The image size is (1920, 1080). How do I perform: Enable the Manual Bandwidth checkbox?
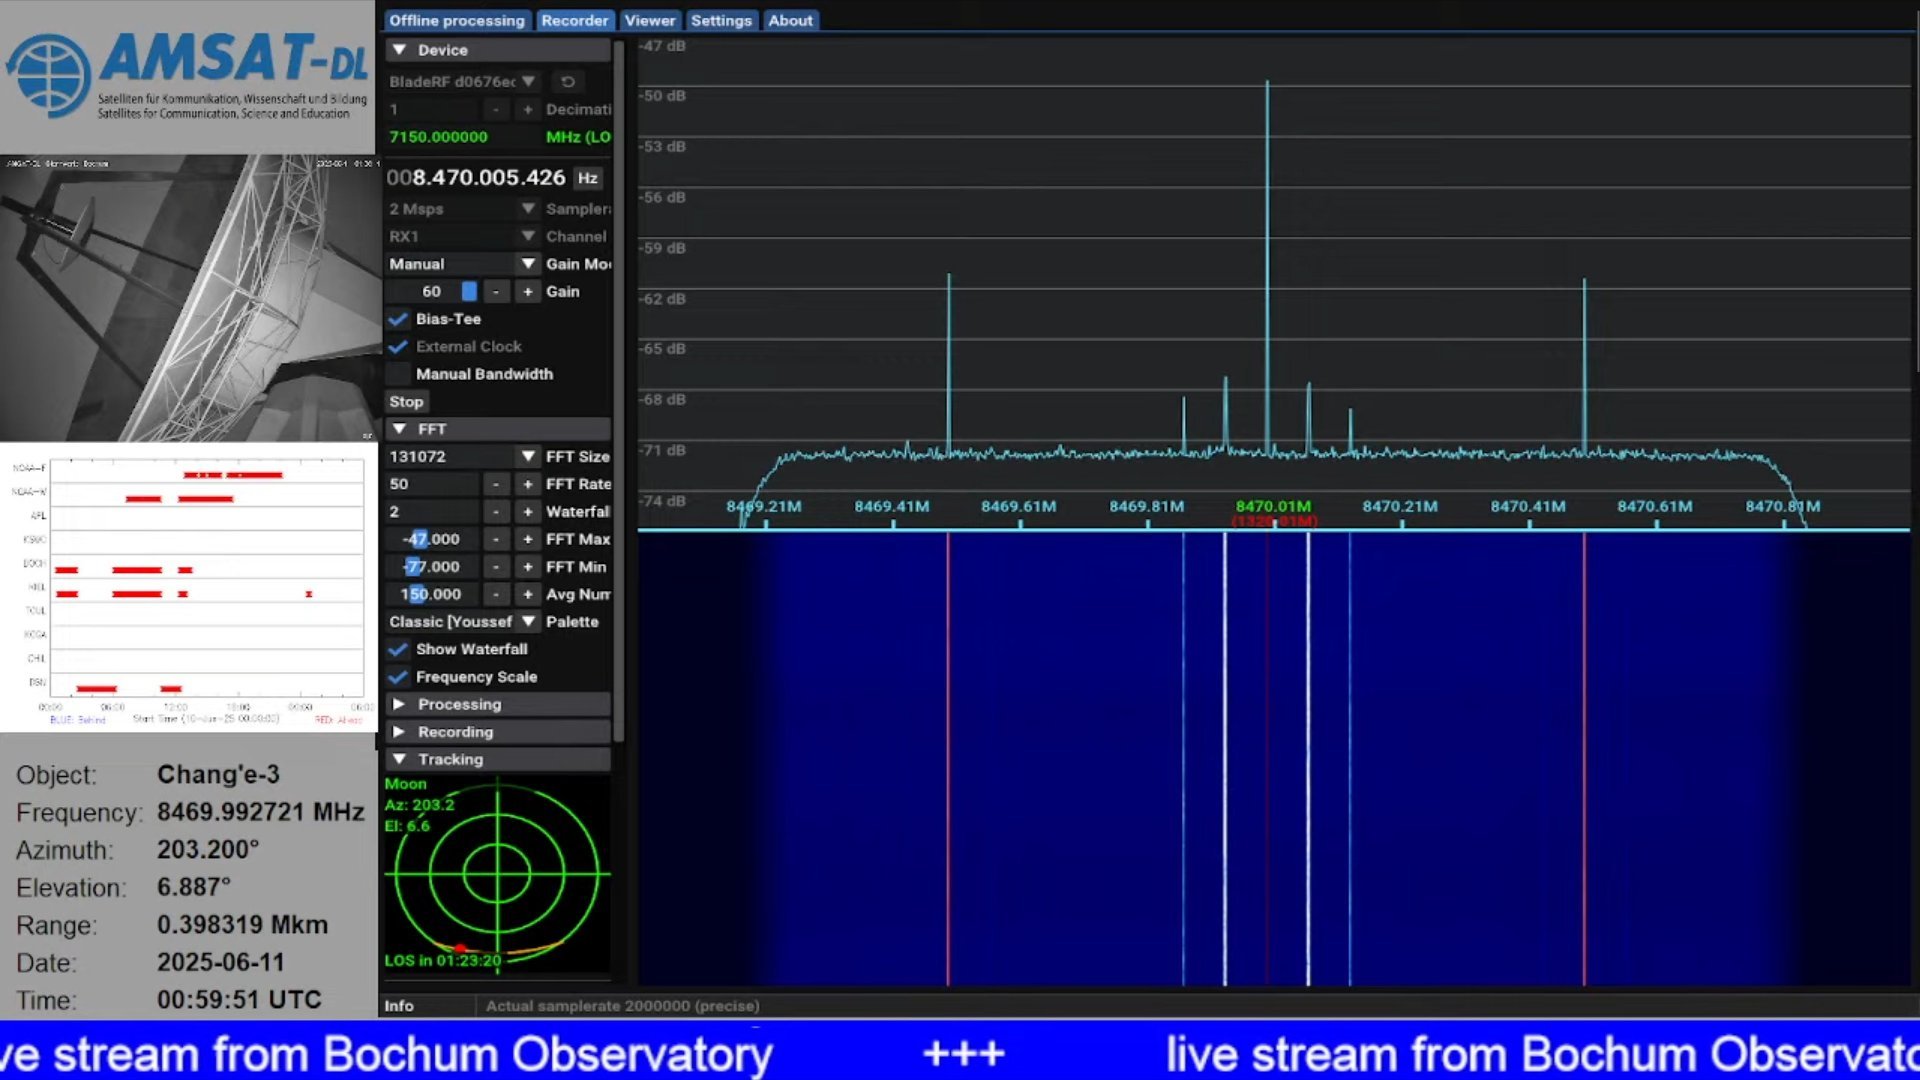click(x=399, y=374)
